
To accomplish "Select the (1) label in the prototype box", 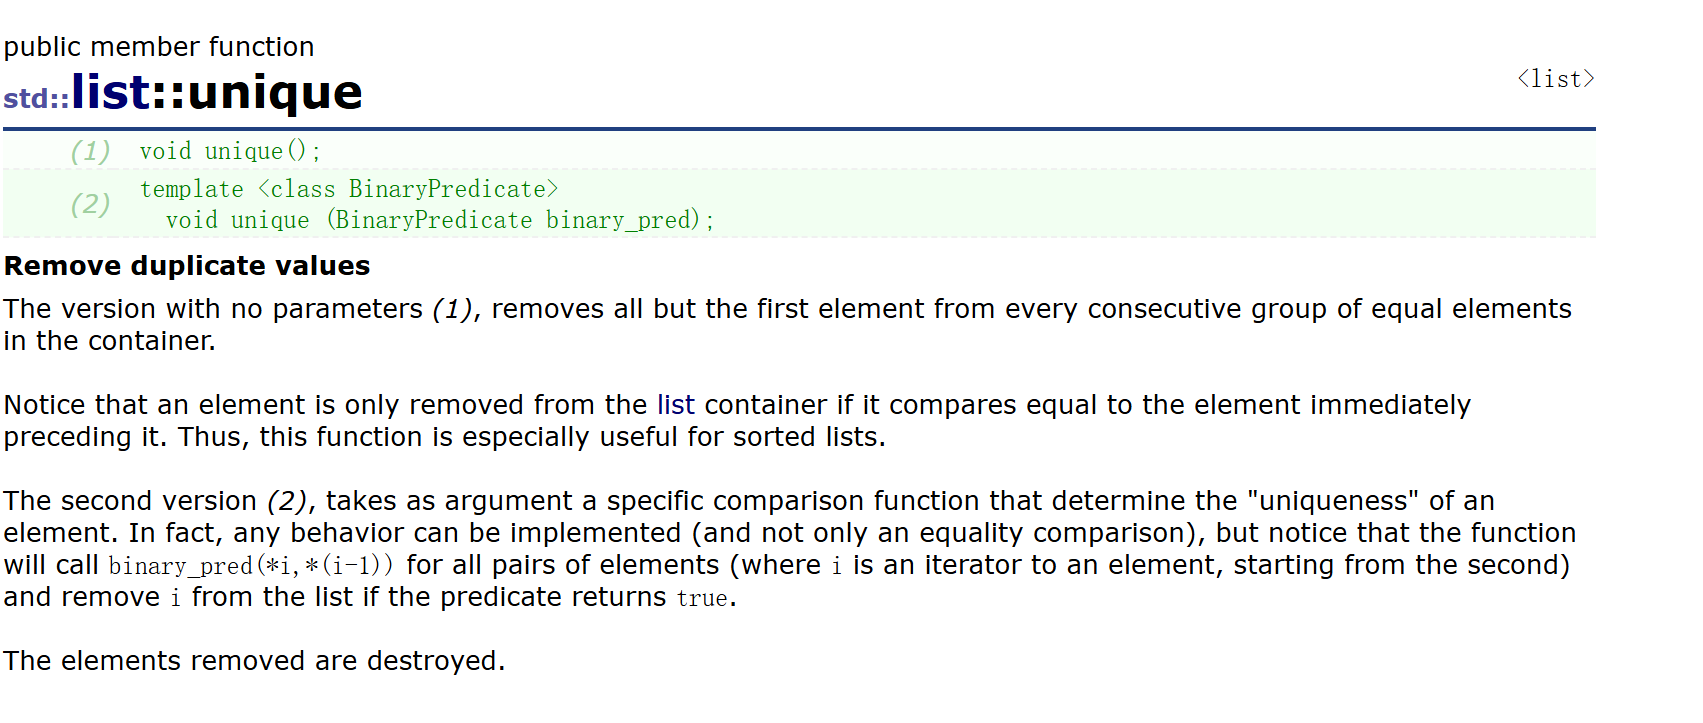I will coord(90,151).
